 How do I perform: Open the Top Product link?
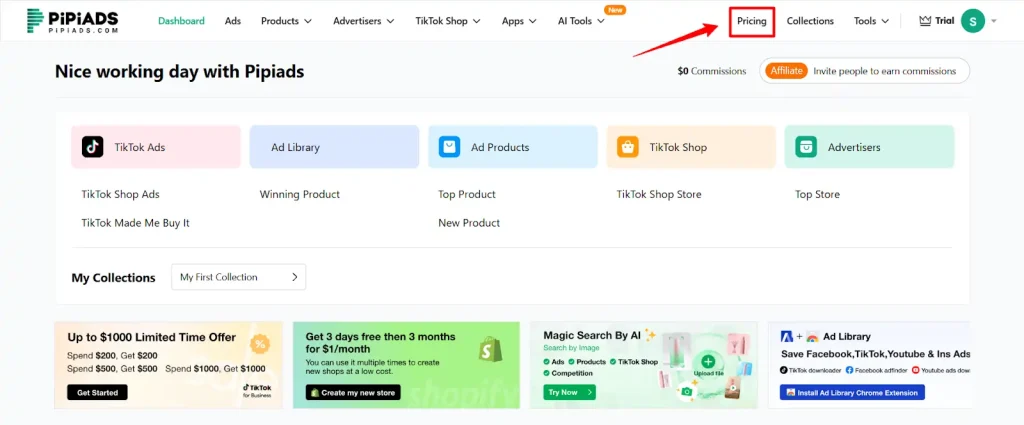pyautogui.click(x=467, y=195)
